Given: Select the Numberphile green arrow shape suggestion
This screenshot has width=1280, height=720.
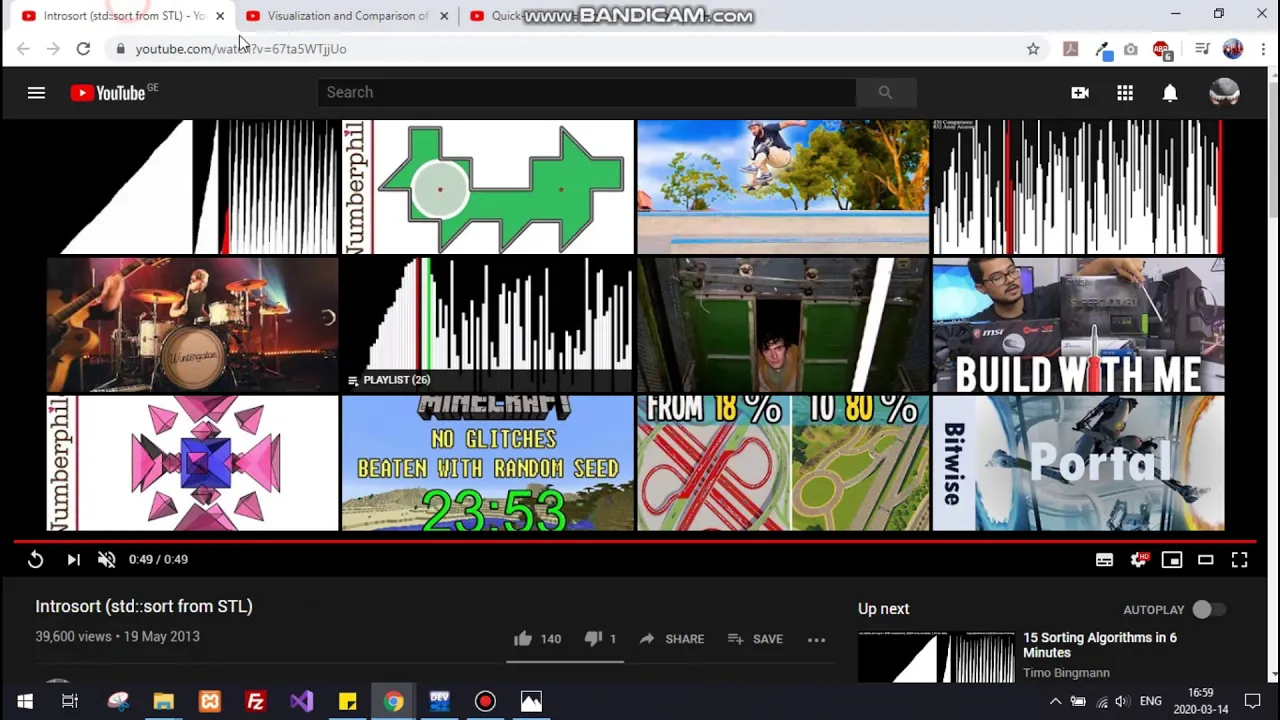Looking at the screenshot, I should [x=488, y=187].
